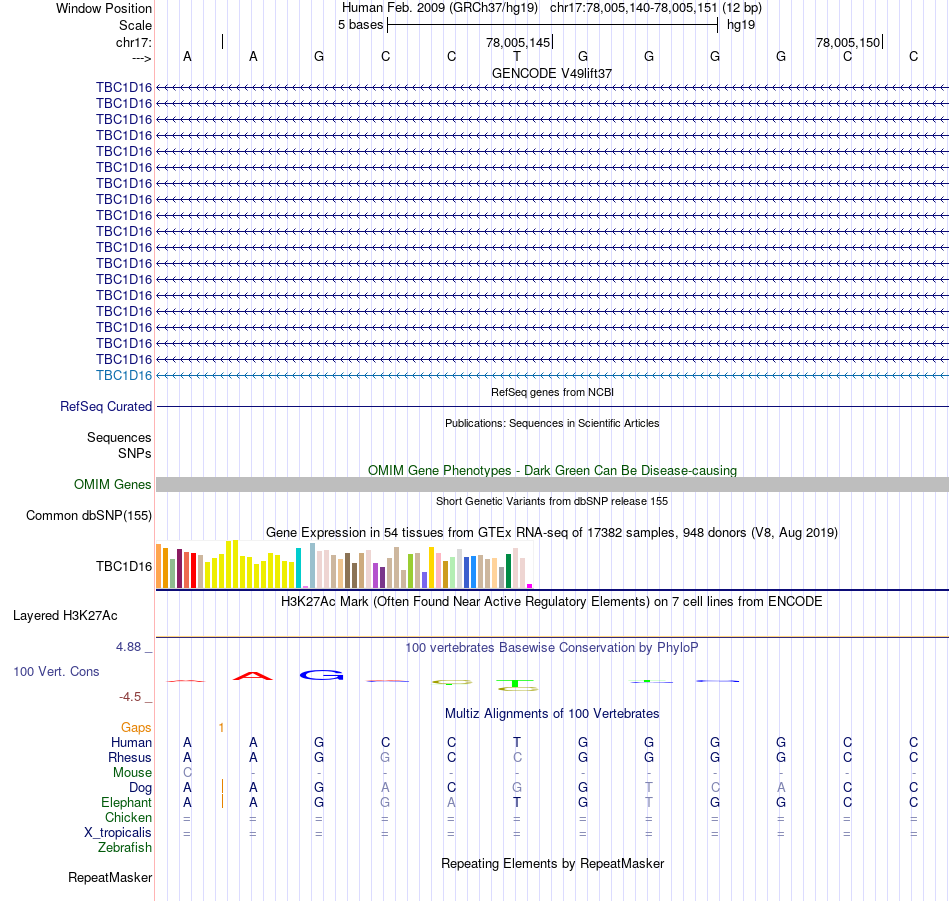Click the red A conservation logo
This screenshot has width=950, height=901.
253,676
